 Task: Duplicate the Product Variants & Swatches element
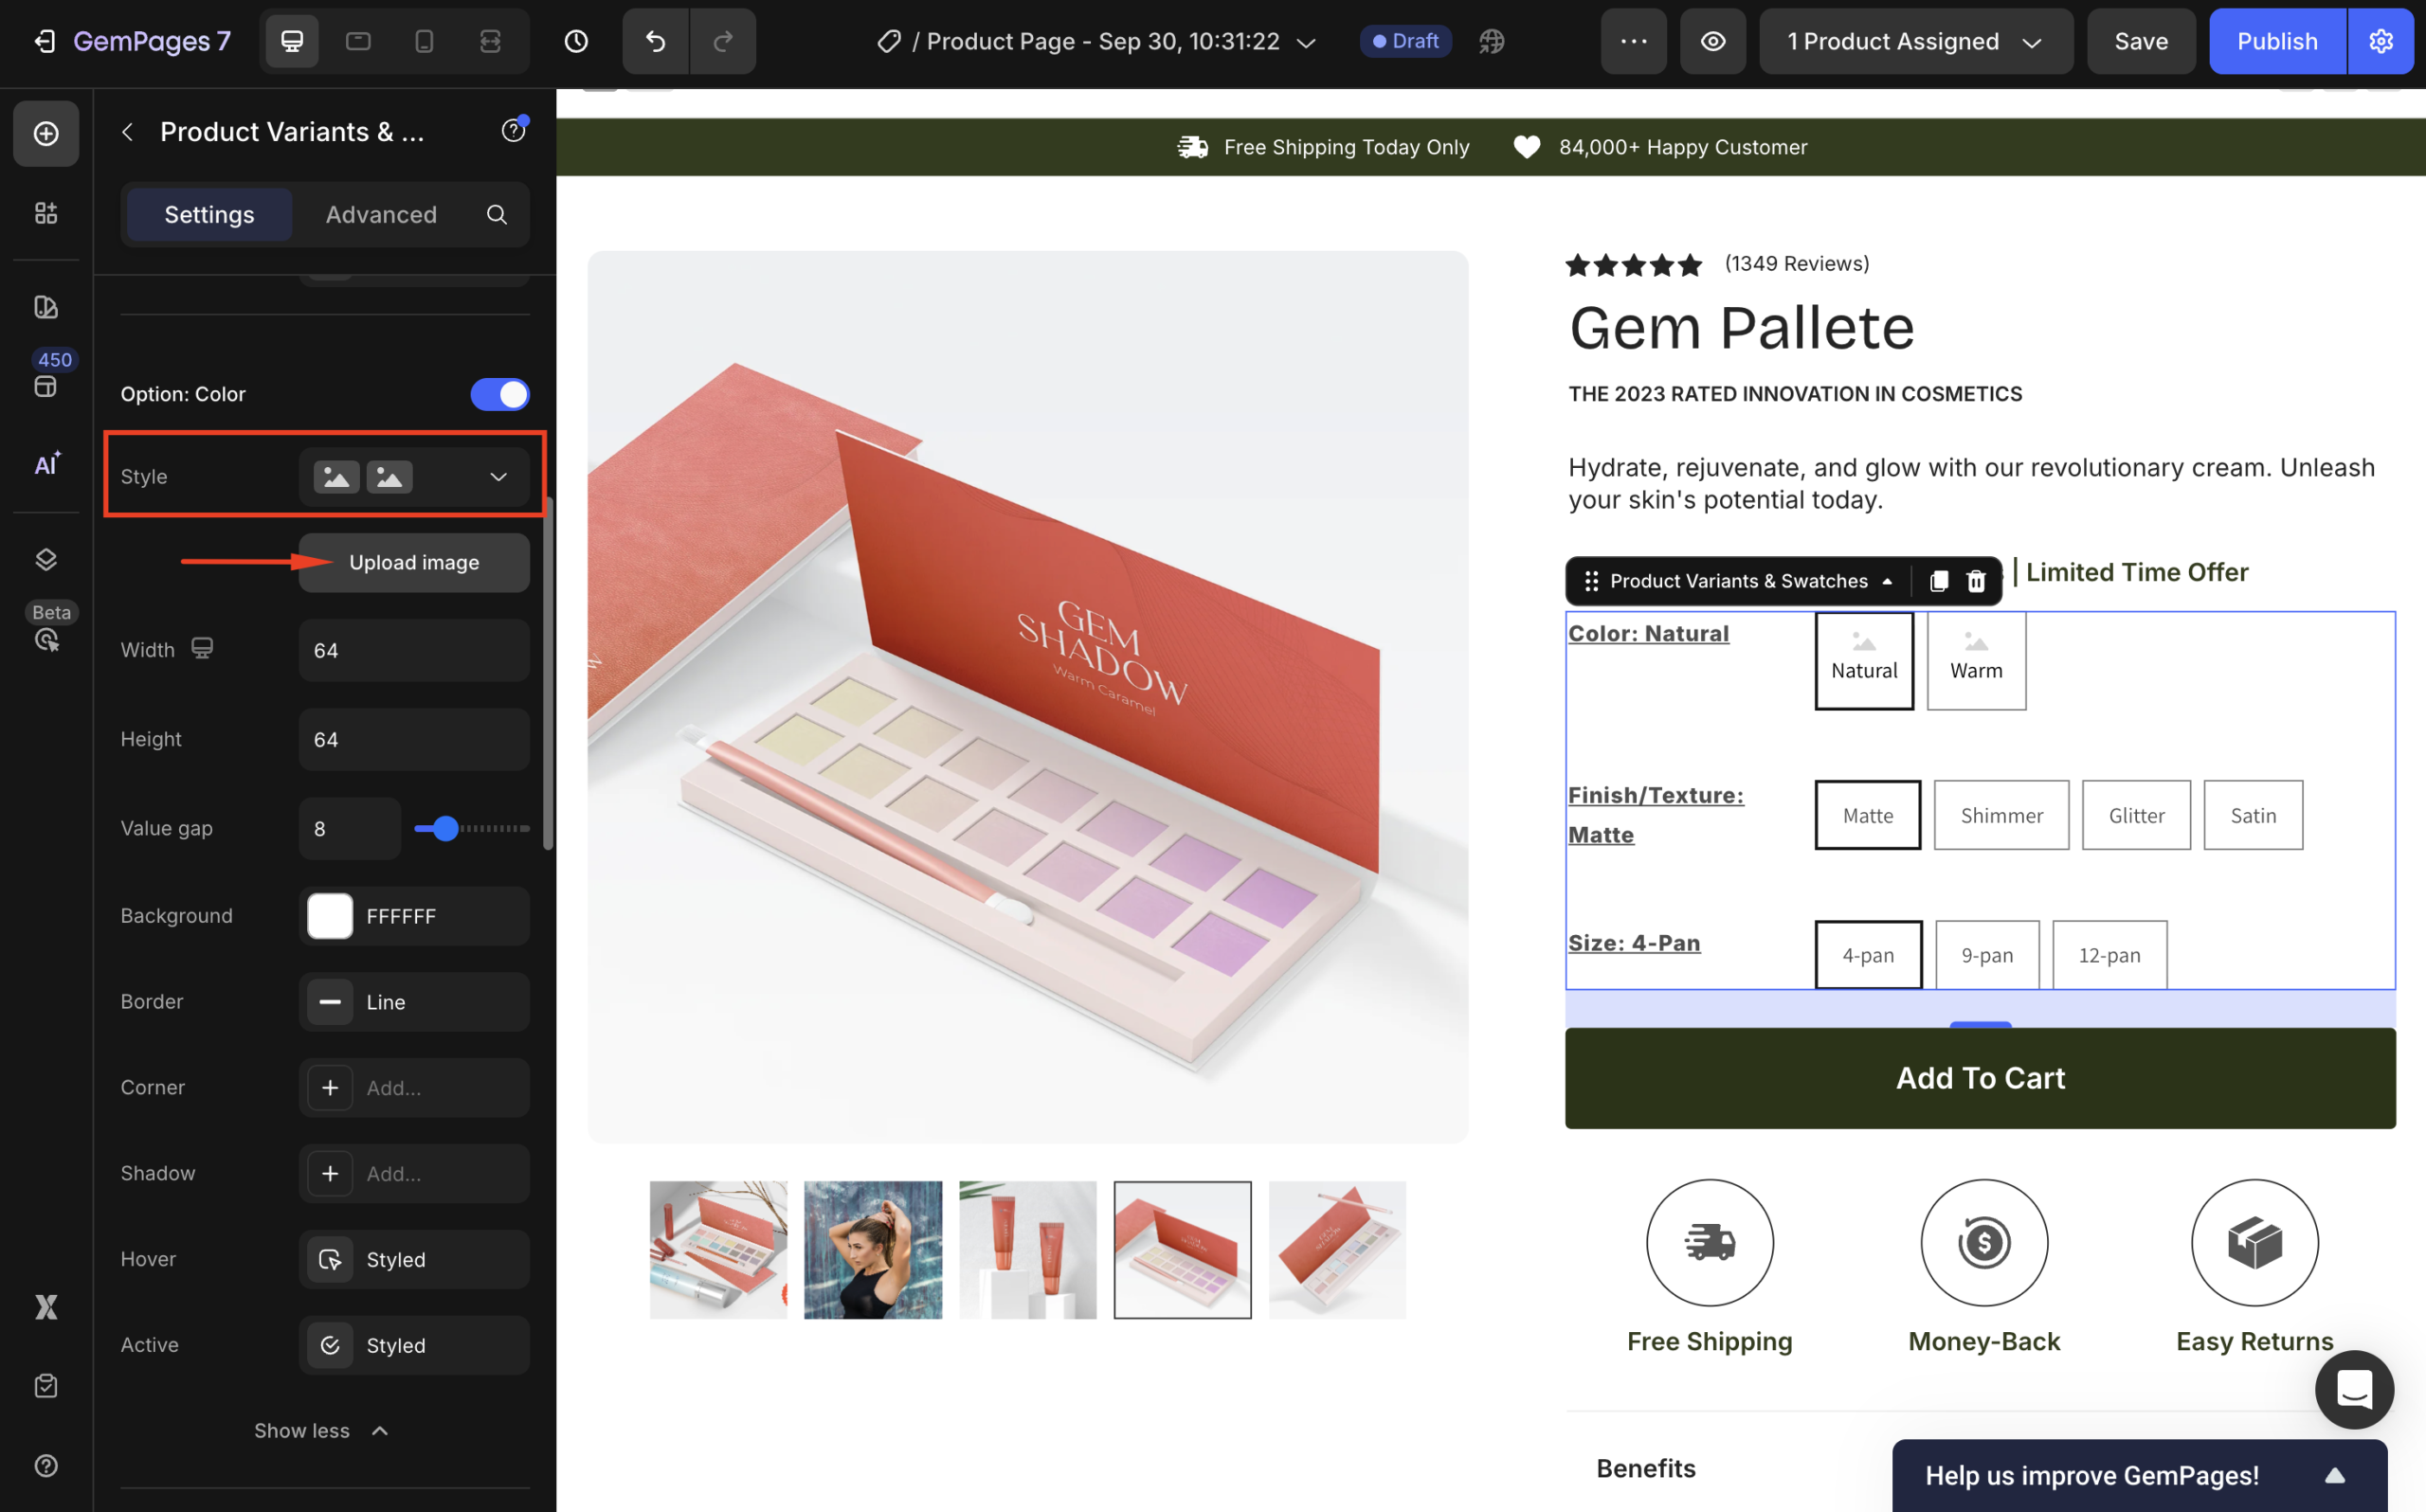tap(1938, 581)
